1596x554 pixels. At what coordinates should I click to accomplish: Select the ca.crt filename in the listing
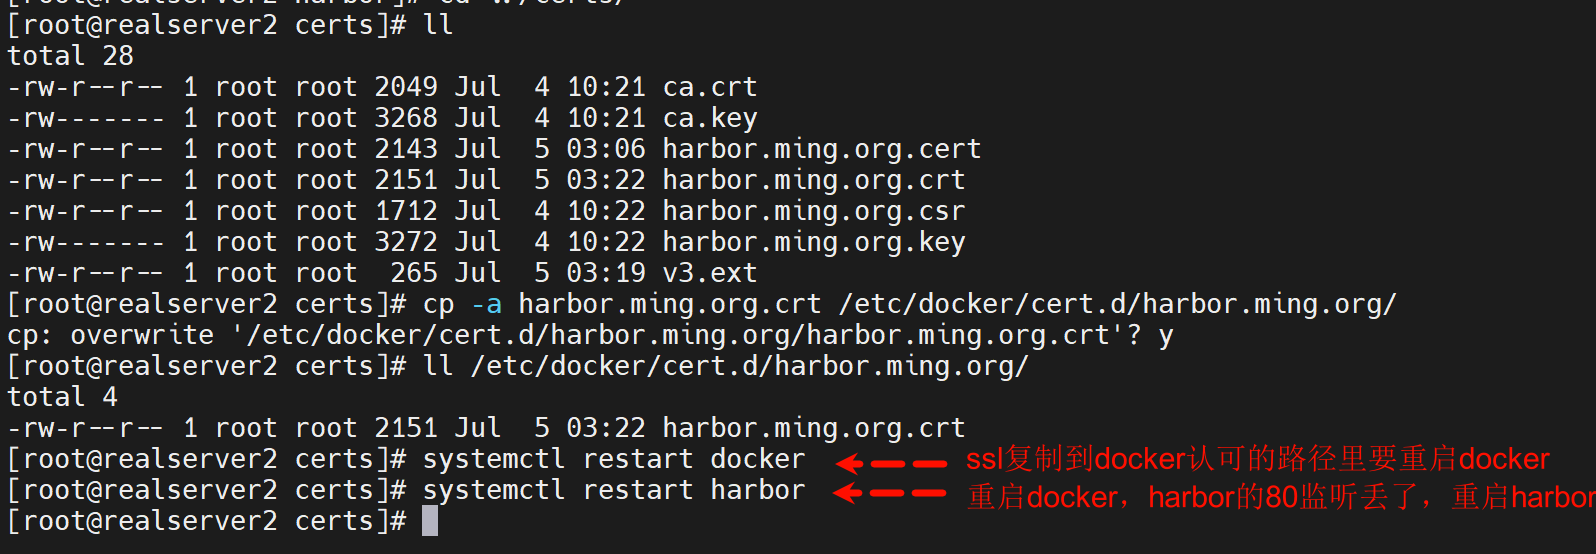click(710, 87)
